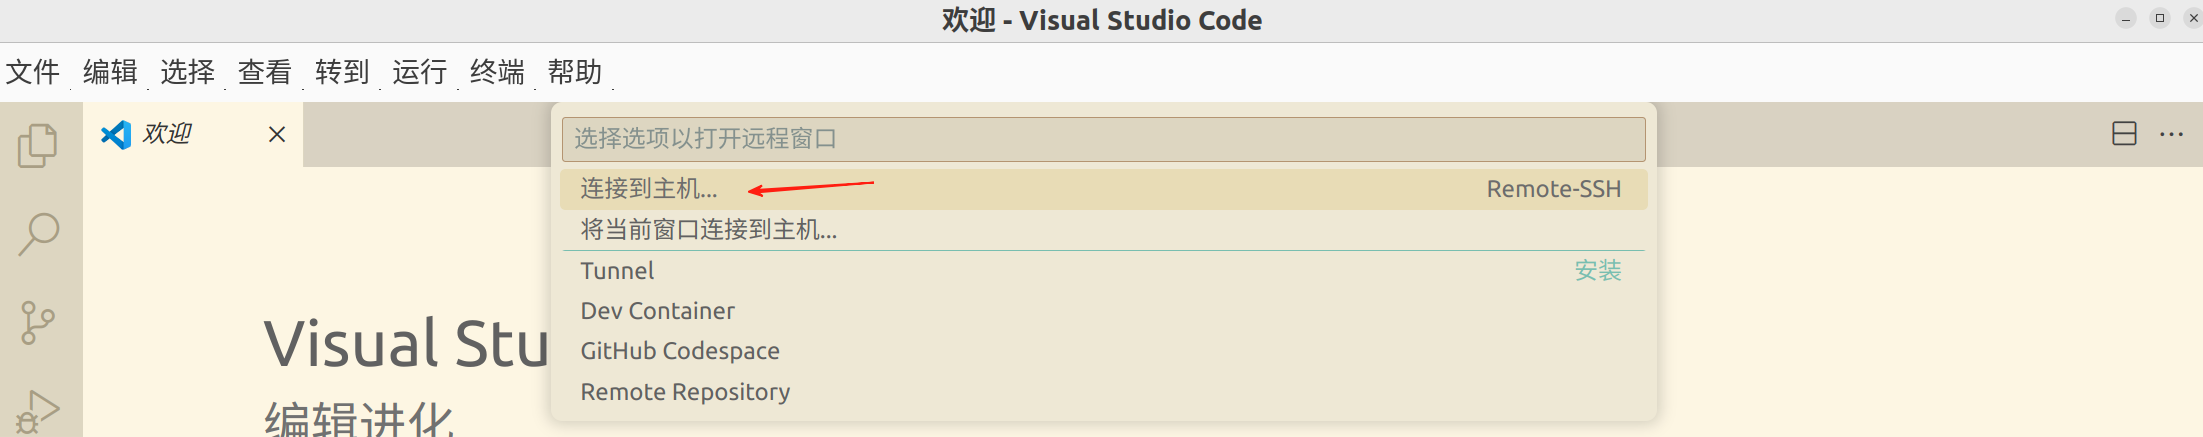Open the Explorer view icon

click(38, 146)
